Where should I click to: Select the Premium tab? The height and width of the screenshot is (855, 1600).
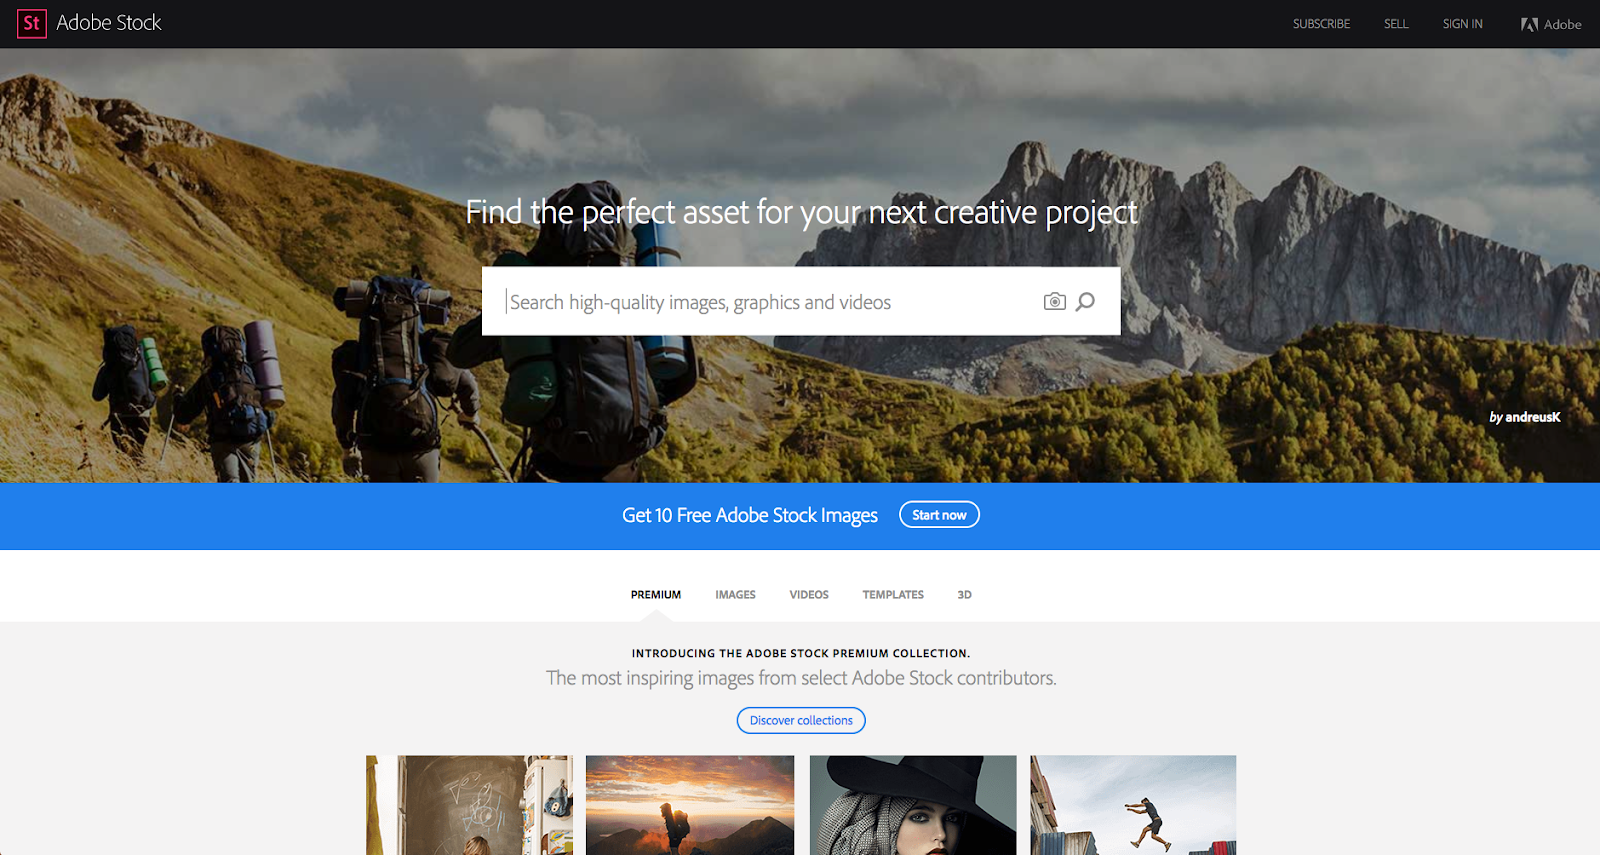(656, 595)
